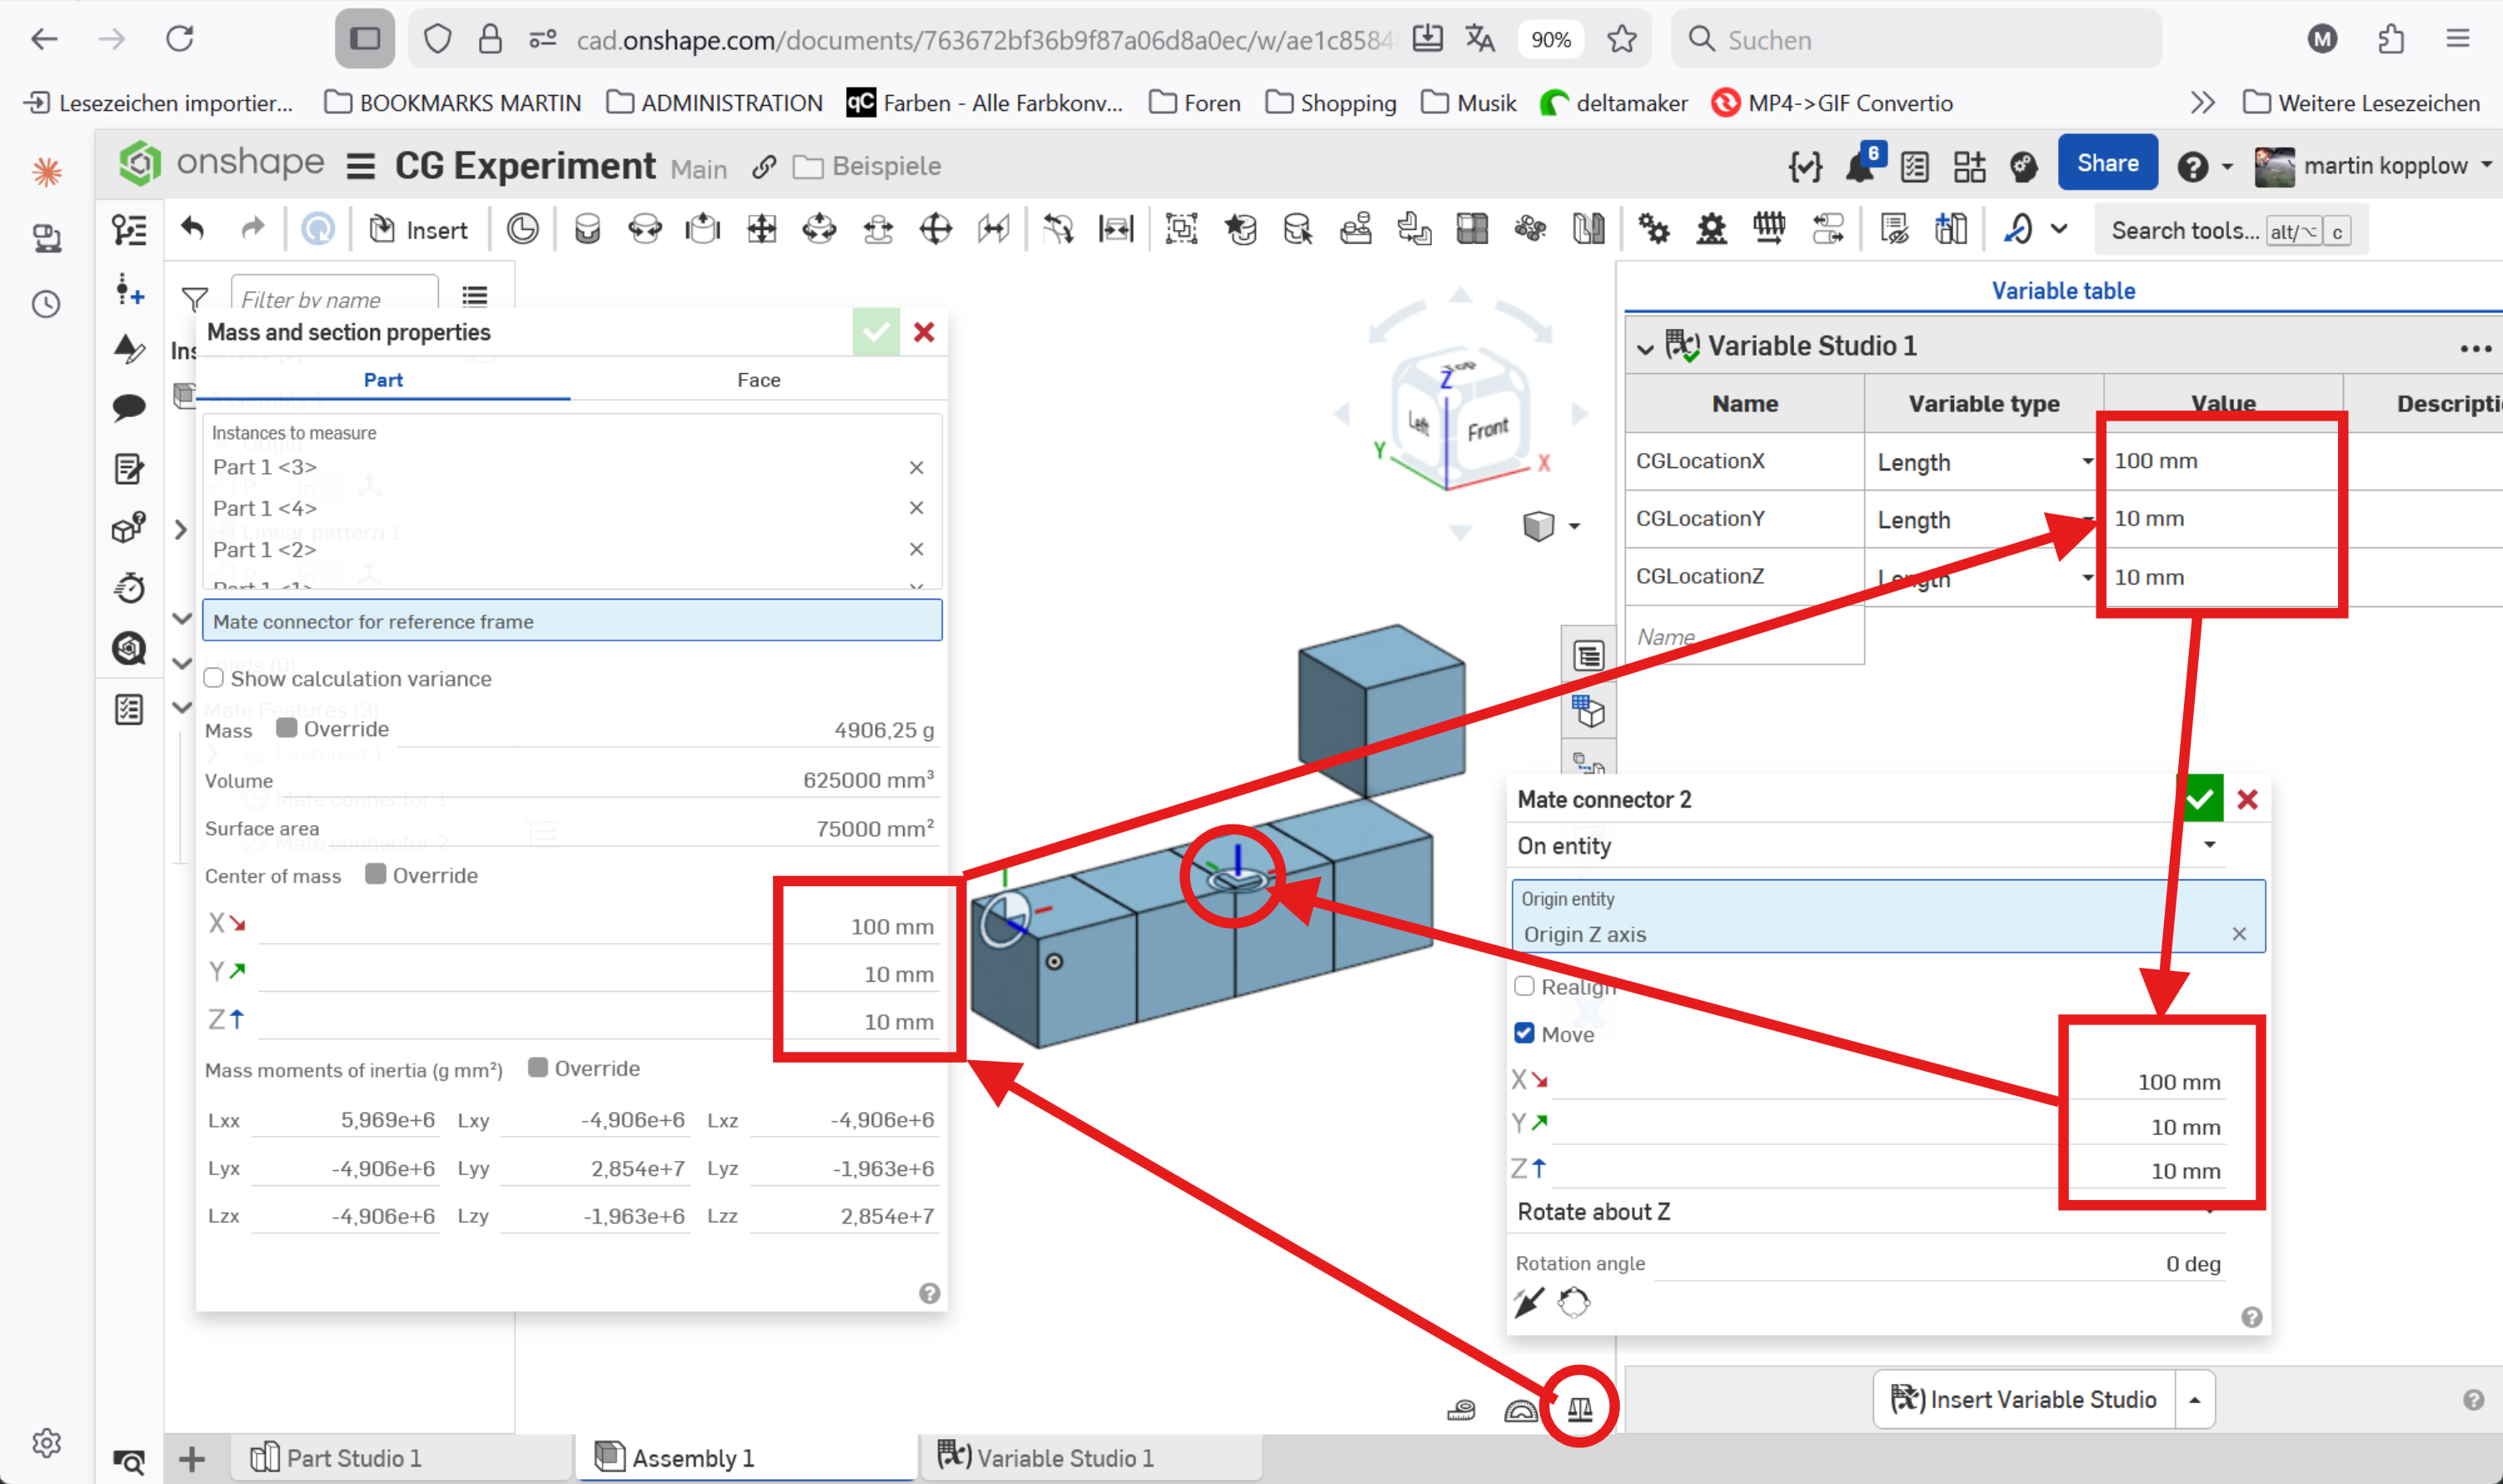Toggle the Realign checkbox
The image size is (2503, 1484).
1524,986
